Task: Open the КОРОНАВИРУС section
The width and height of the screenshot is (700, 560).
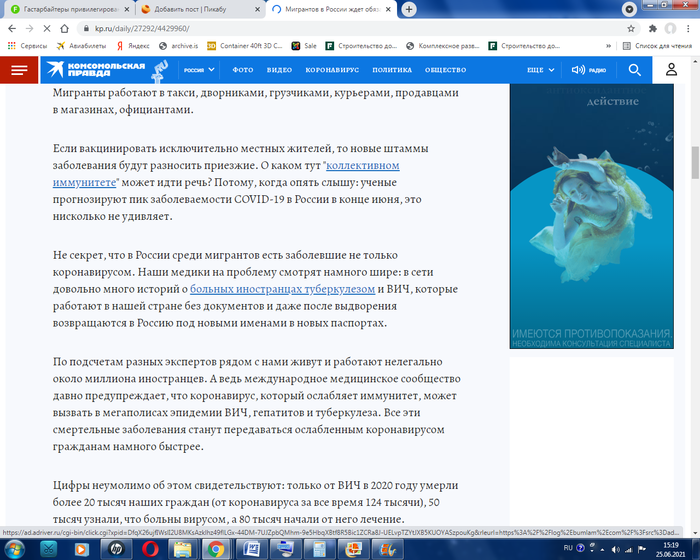Action: tap(332, 70)
